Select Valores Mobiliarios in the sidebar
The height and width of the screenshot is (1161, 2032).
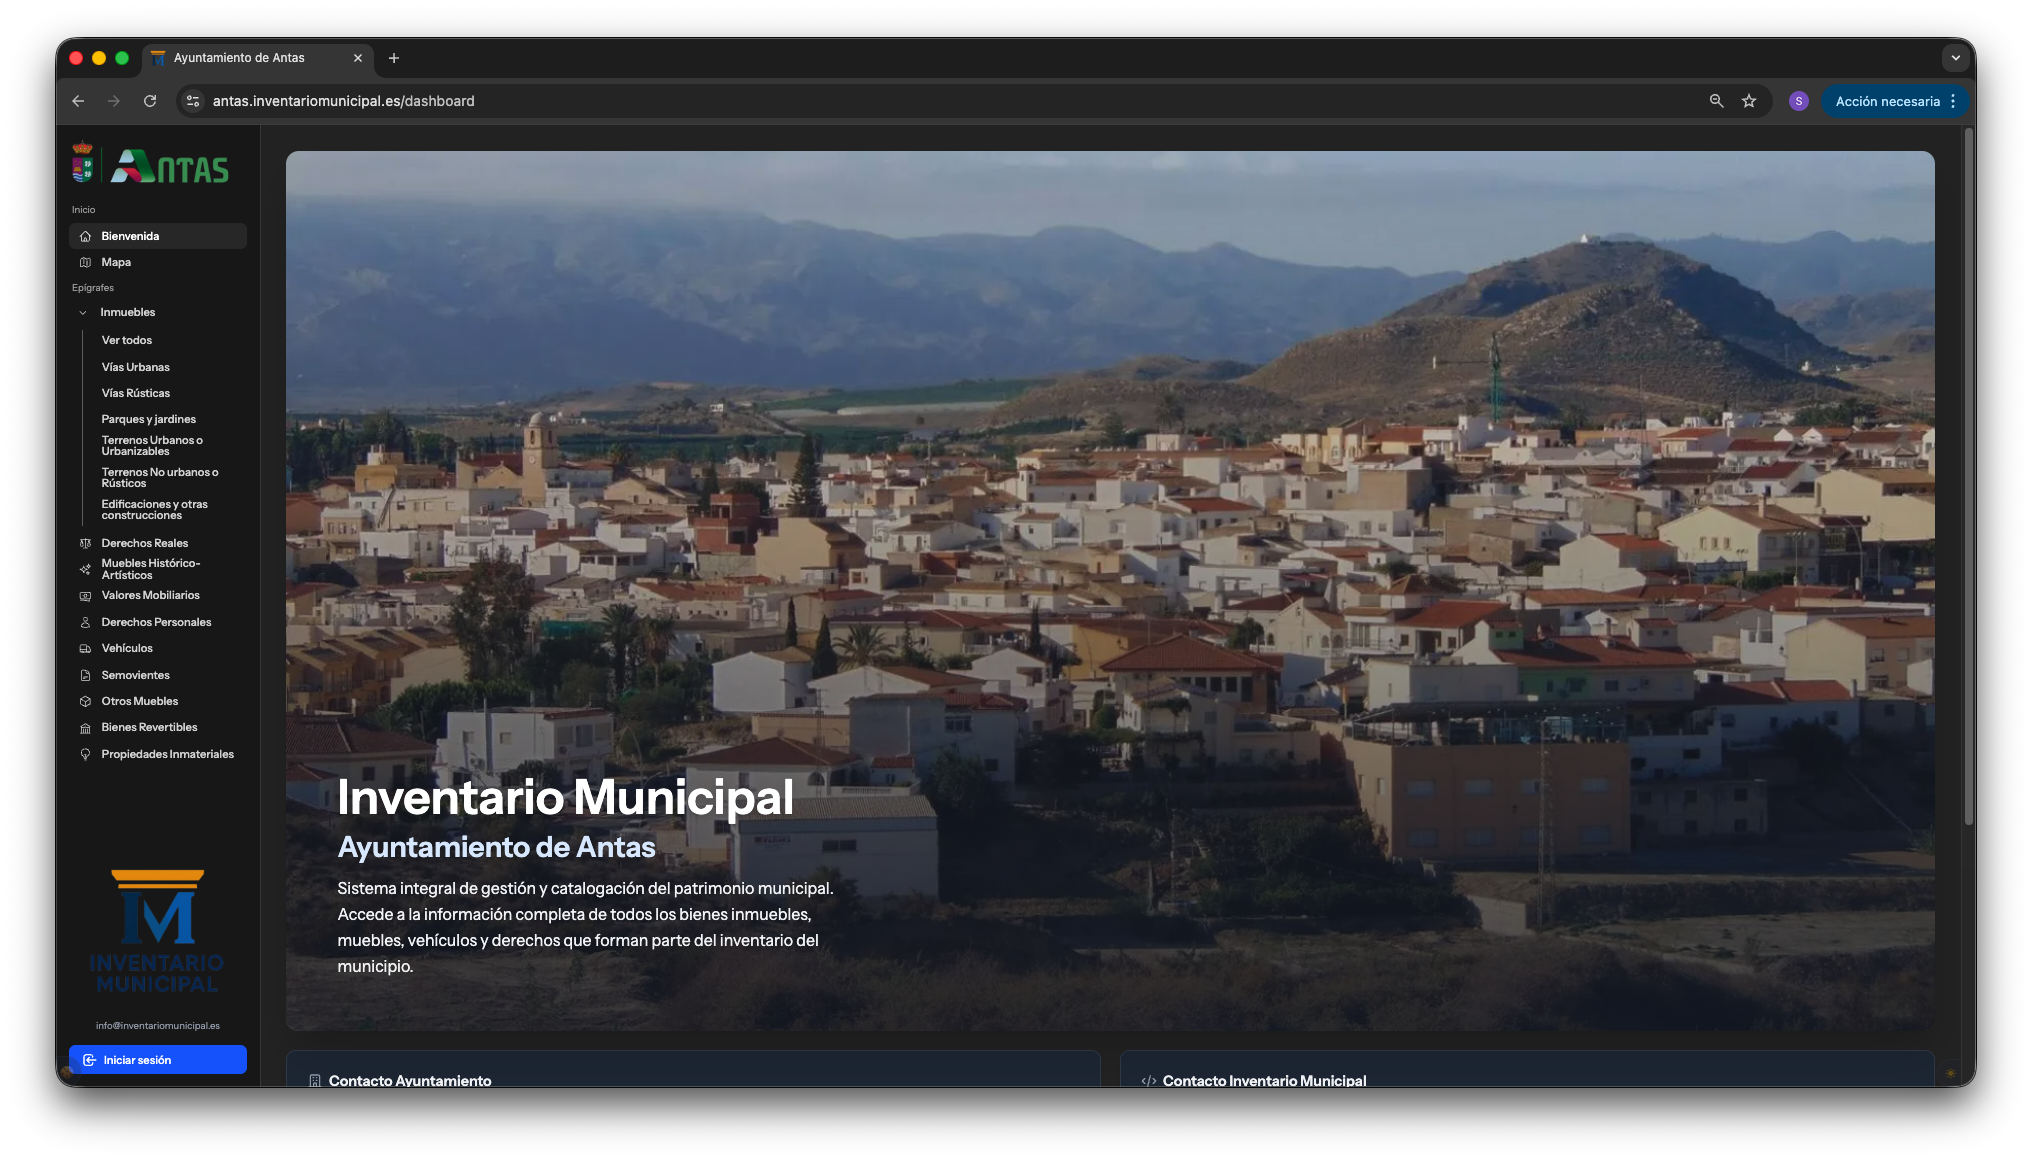pyautogui.click(x=151, y=595)
